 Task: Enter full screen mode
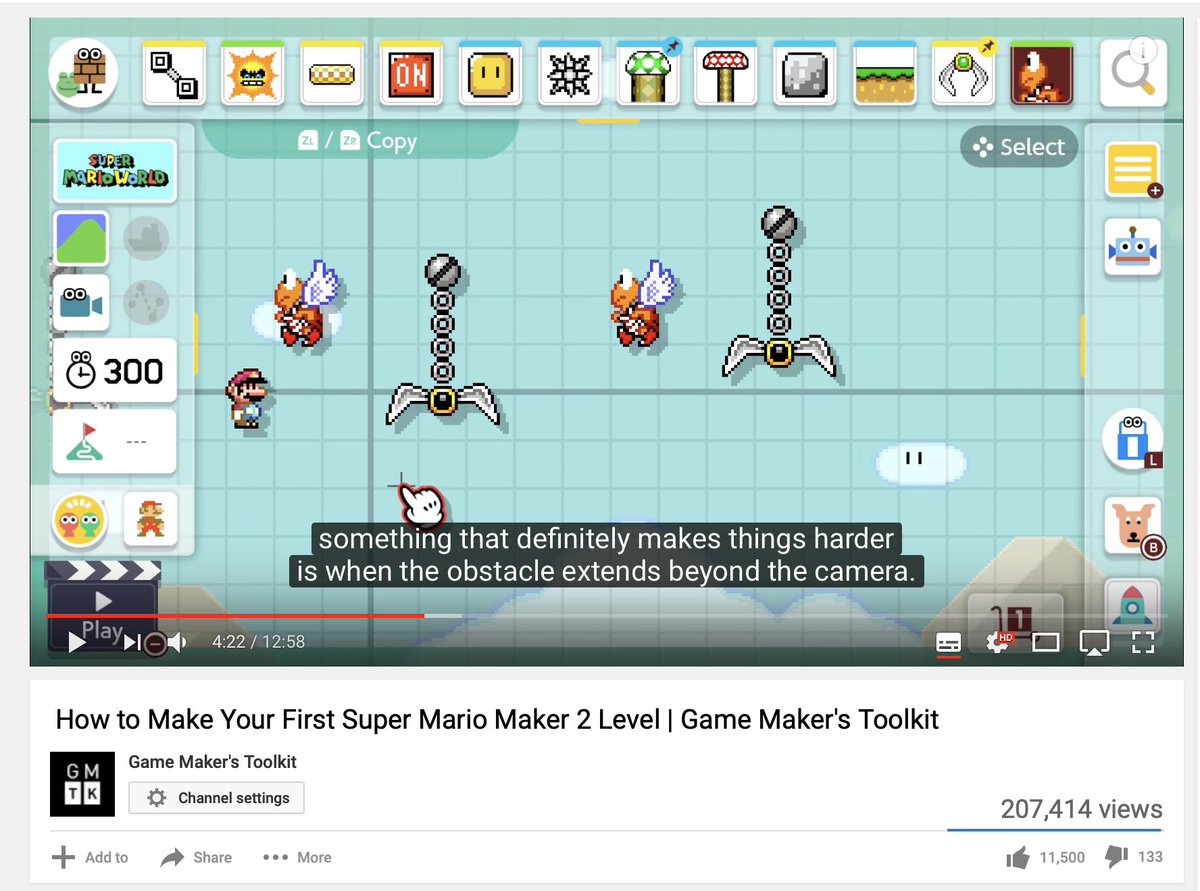tap(1143, 642)
